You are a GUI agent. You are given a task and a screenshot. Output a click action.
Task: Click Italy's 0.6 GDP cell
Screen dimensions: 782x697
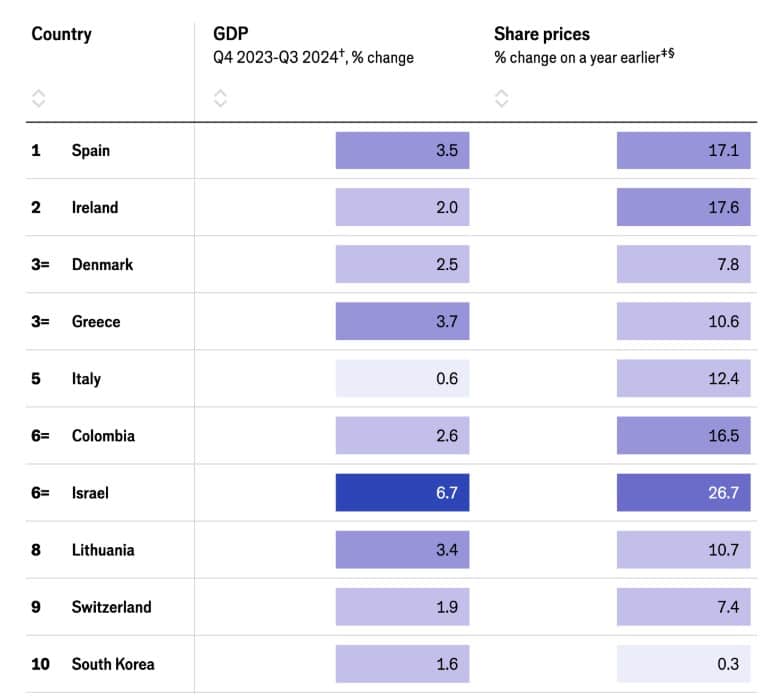pyautogui.click(x=402, y=379)
